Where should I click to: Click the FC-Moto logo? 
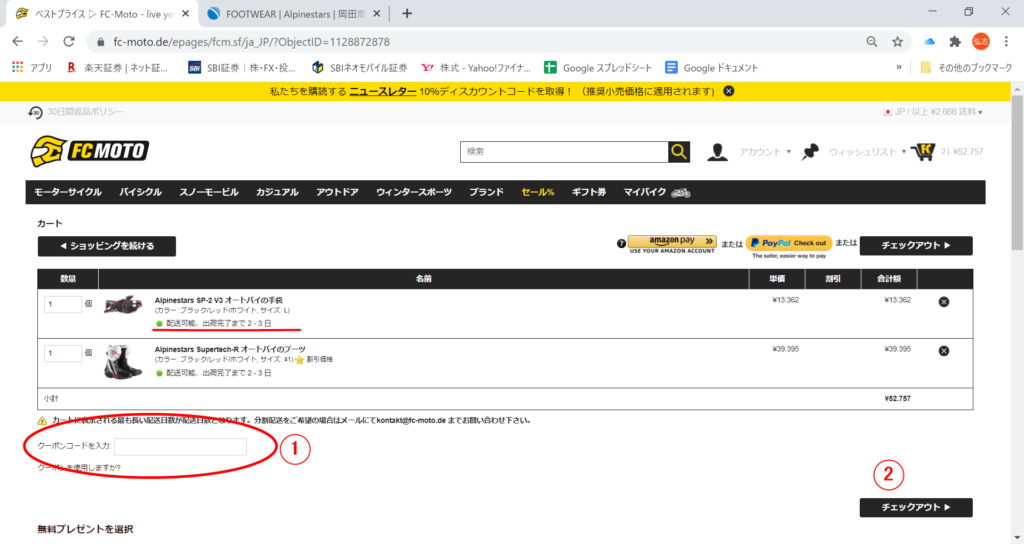point(89,152)
